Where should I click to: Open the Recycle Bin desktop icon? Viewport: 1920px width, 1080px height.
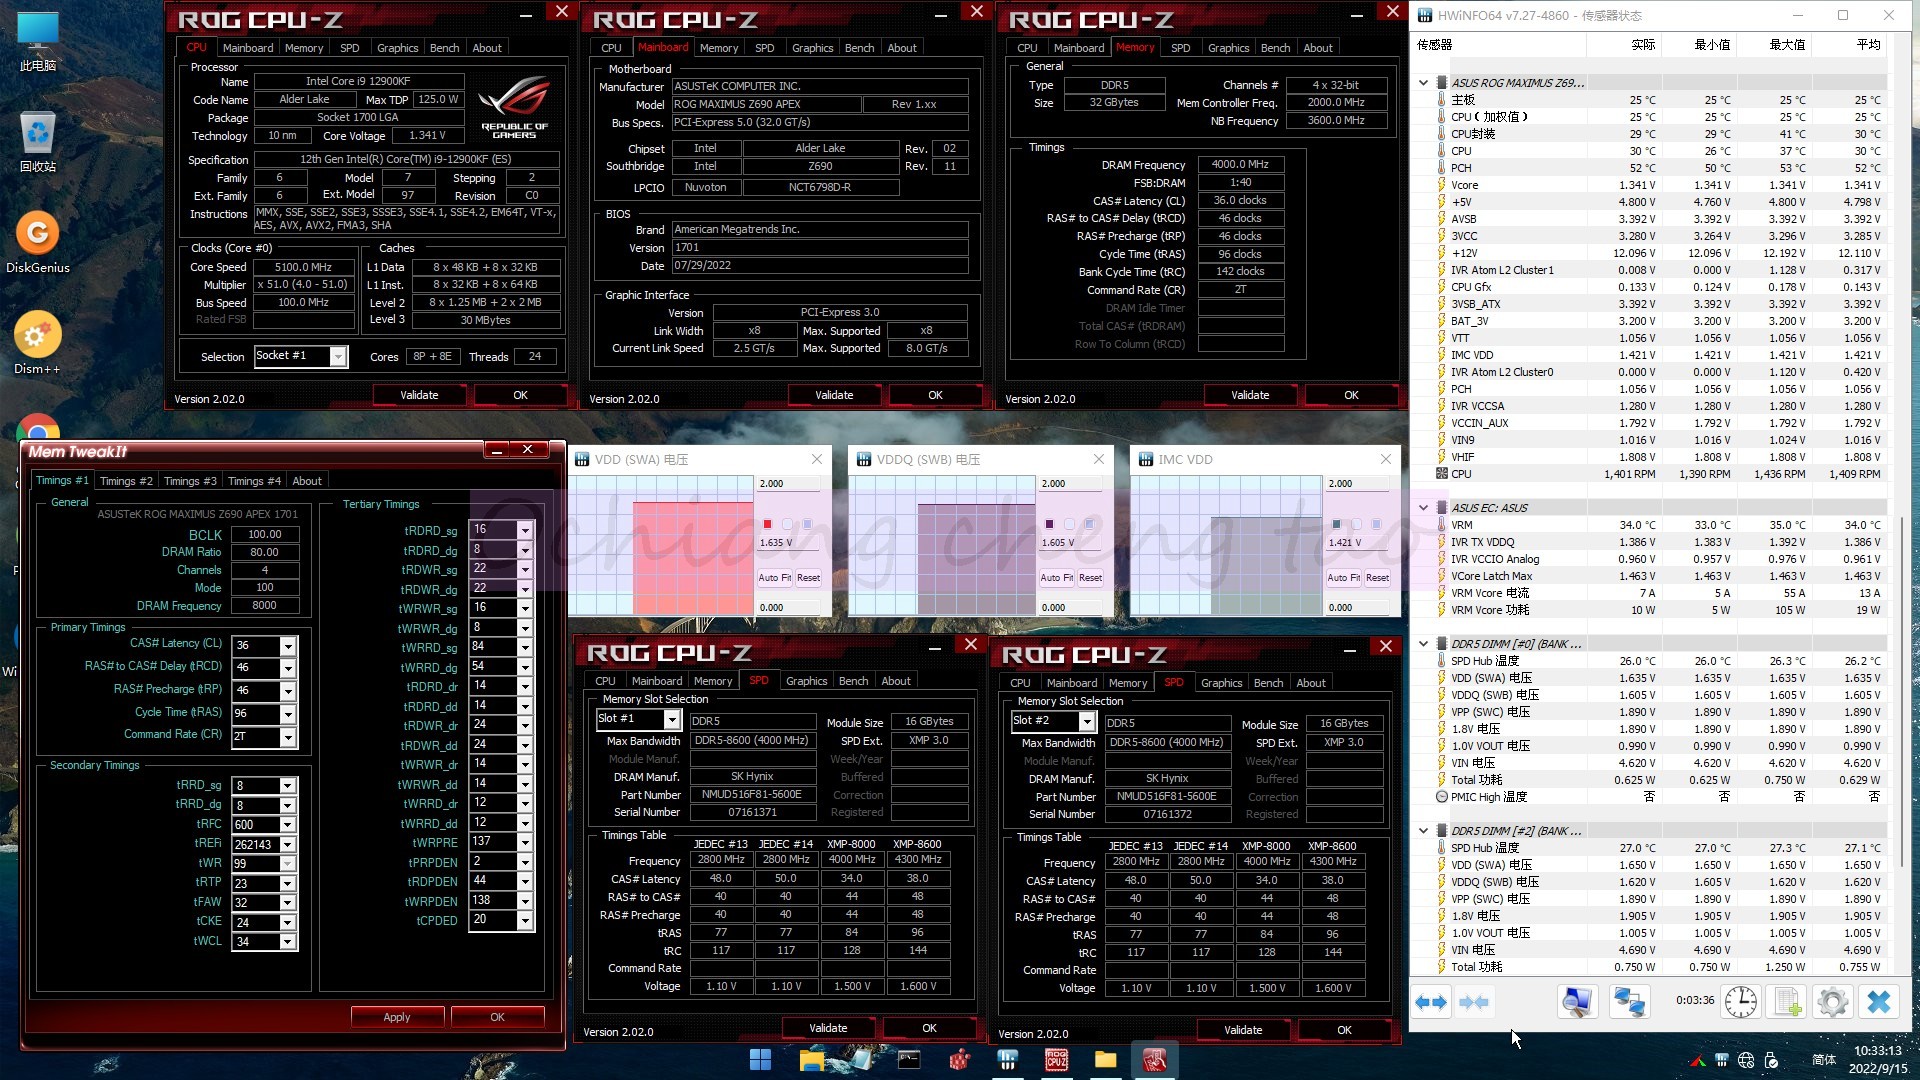tap(37, 142)
